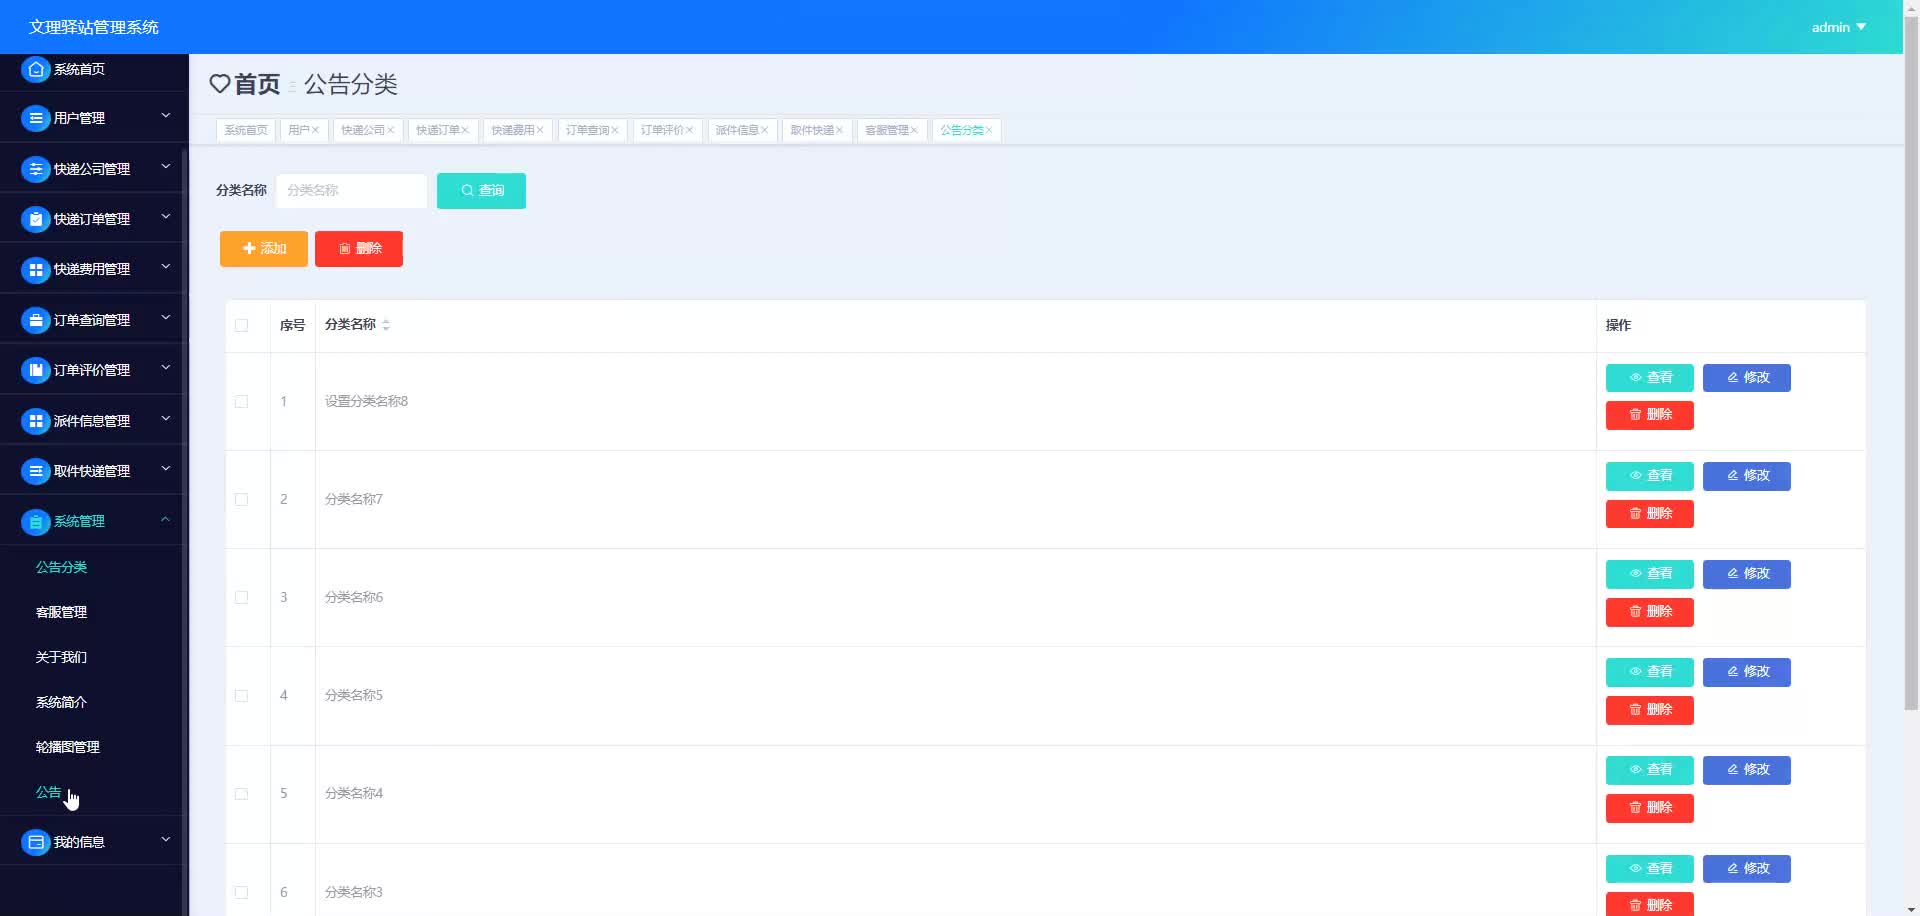Expand the 派件信息管理 menu chevron
Viewport: 1920px width, 916px height.
pyautogui.click(x=166, y=419)
